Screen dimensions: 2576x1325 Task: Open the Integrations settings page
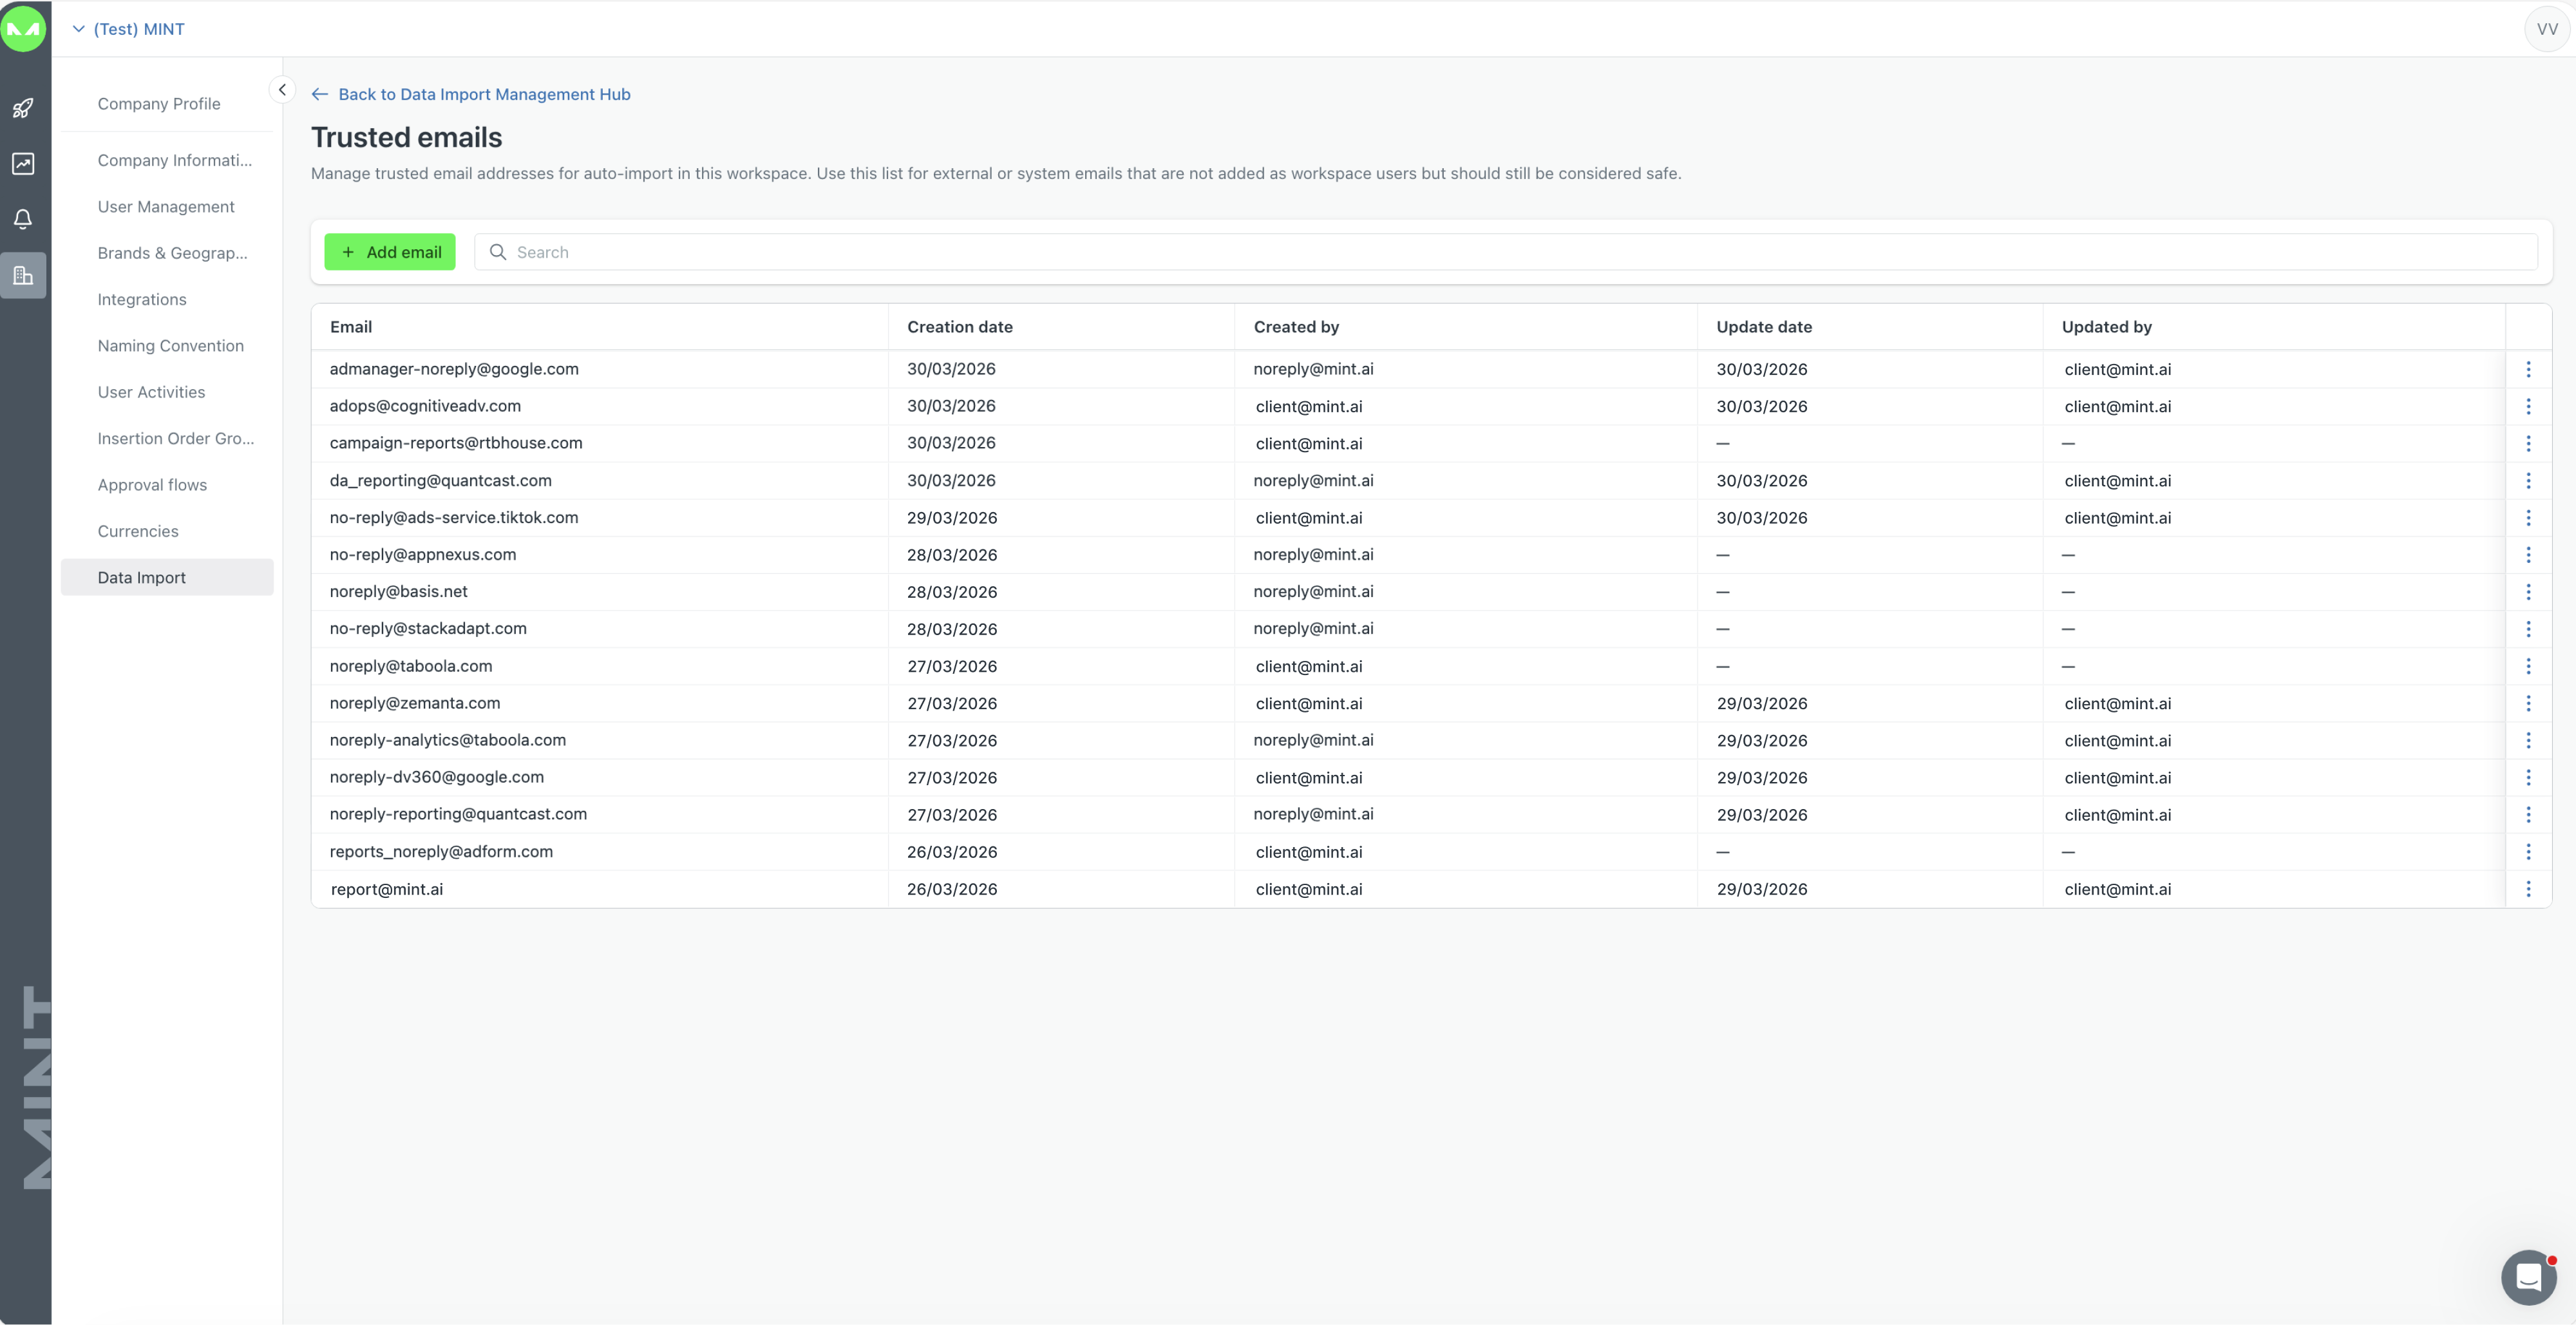pyautogui.click(x=142, y=299)
